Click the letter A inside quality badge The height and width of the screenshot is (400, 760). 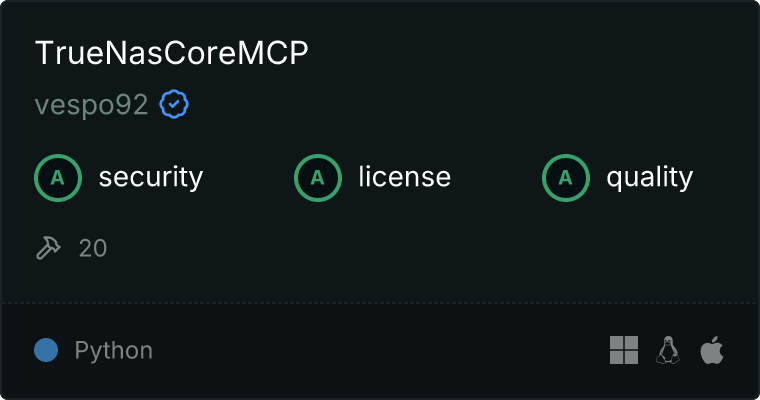[565, 178]
